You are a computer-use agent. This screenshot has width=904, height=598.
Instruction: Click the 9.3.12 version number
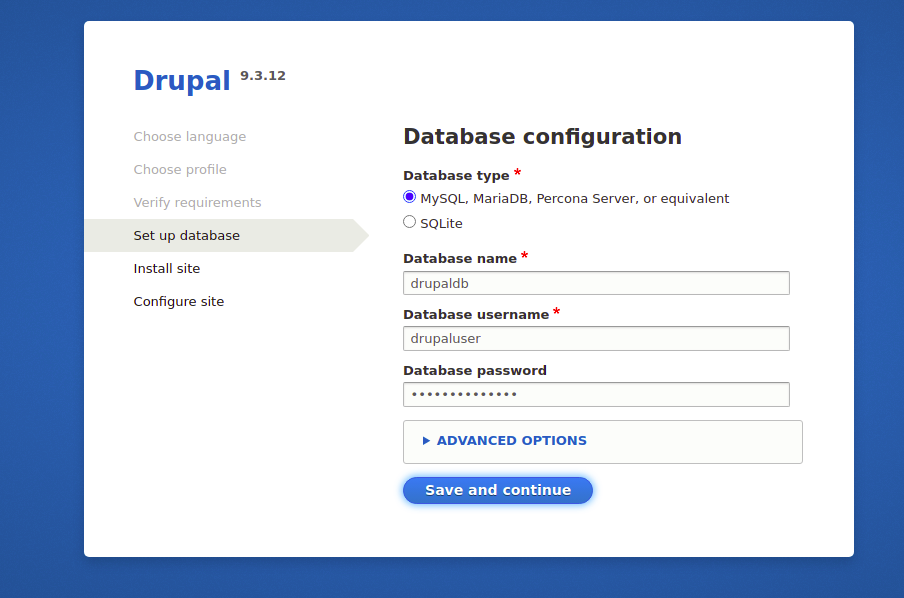coord(263,76)
